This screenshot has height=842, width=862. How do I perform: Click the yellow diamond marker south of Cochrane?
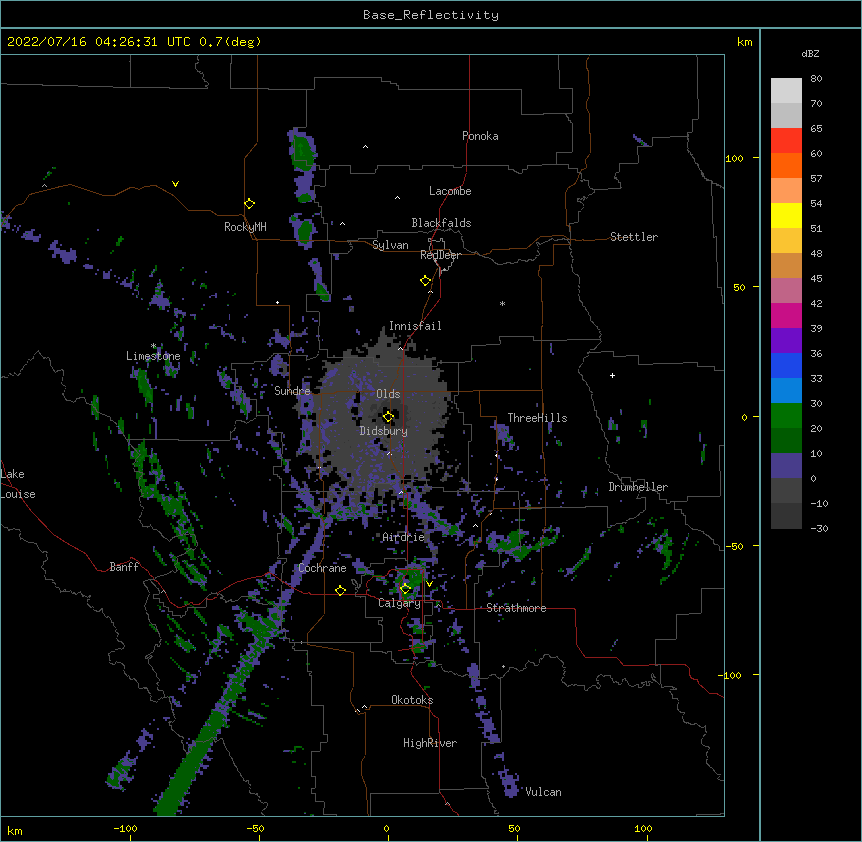pos(340,590)
